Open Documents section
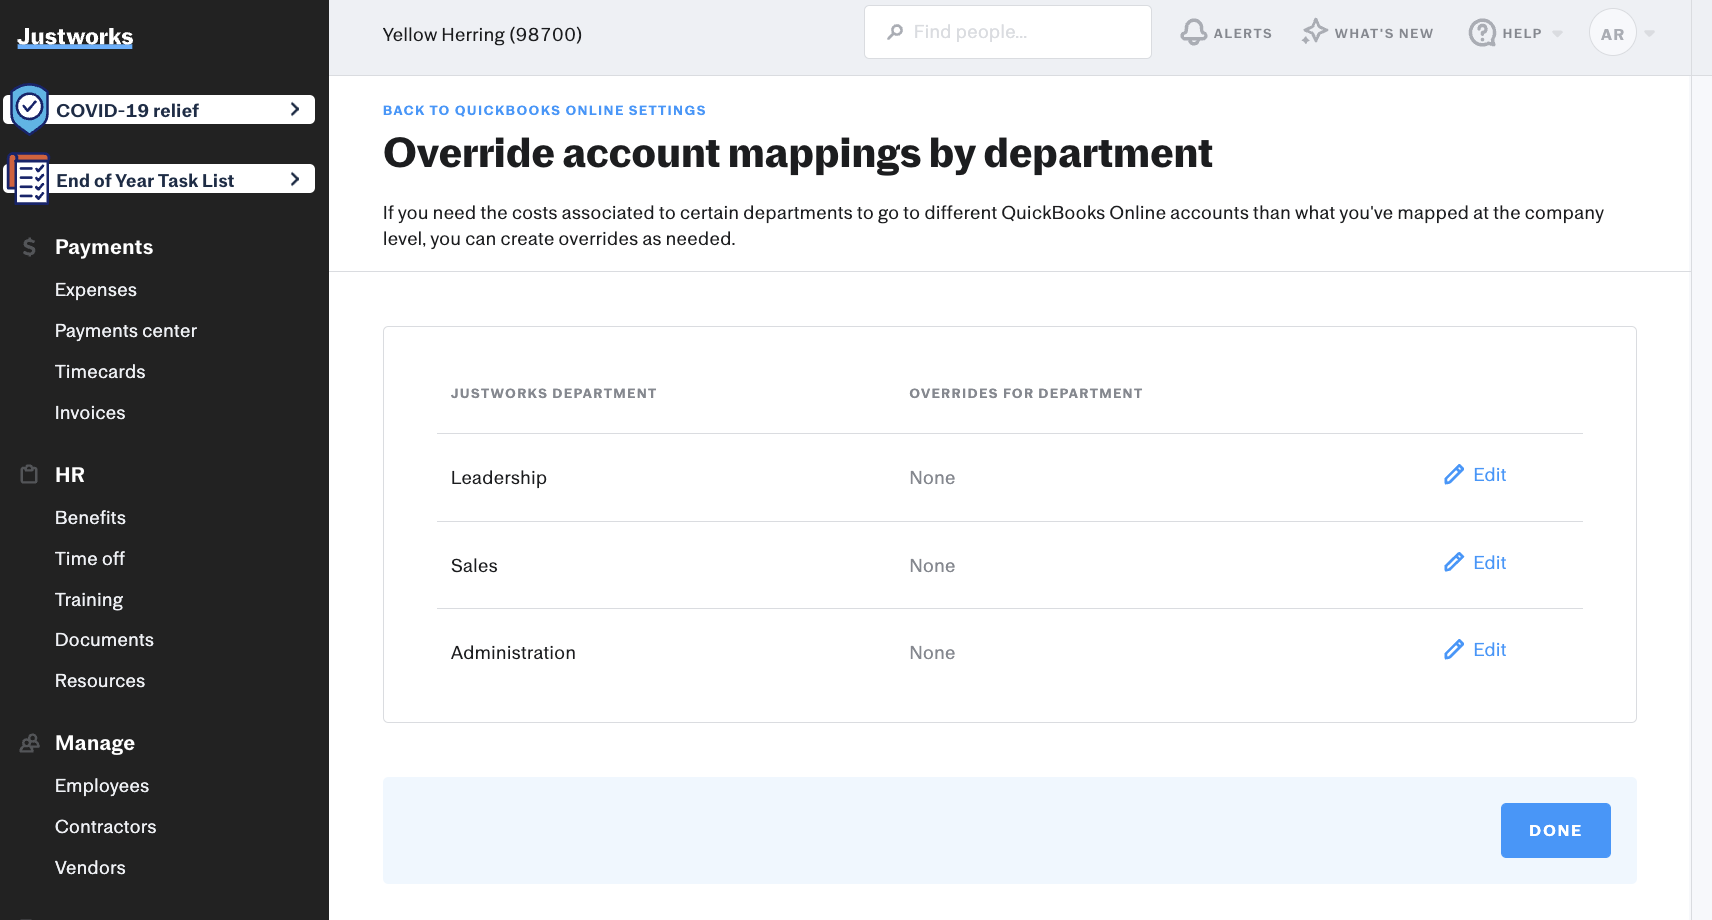Image resolution: width=1712 pixels, height=920 pixels. [x=104, y=640]
